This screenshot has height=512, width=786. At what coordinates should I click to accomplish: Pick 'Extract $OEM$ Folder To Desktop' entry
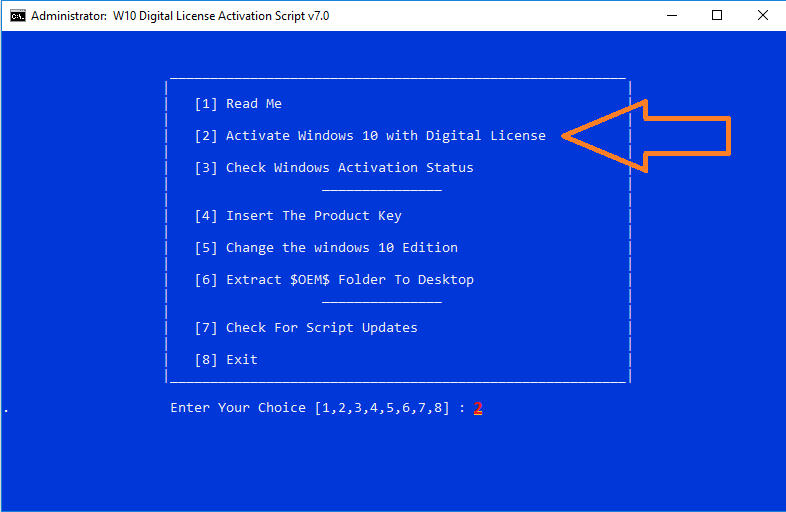334,280
